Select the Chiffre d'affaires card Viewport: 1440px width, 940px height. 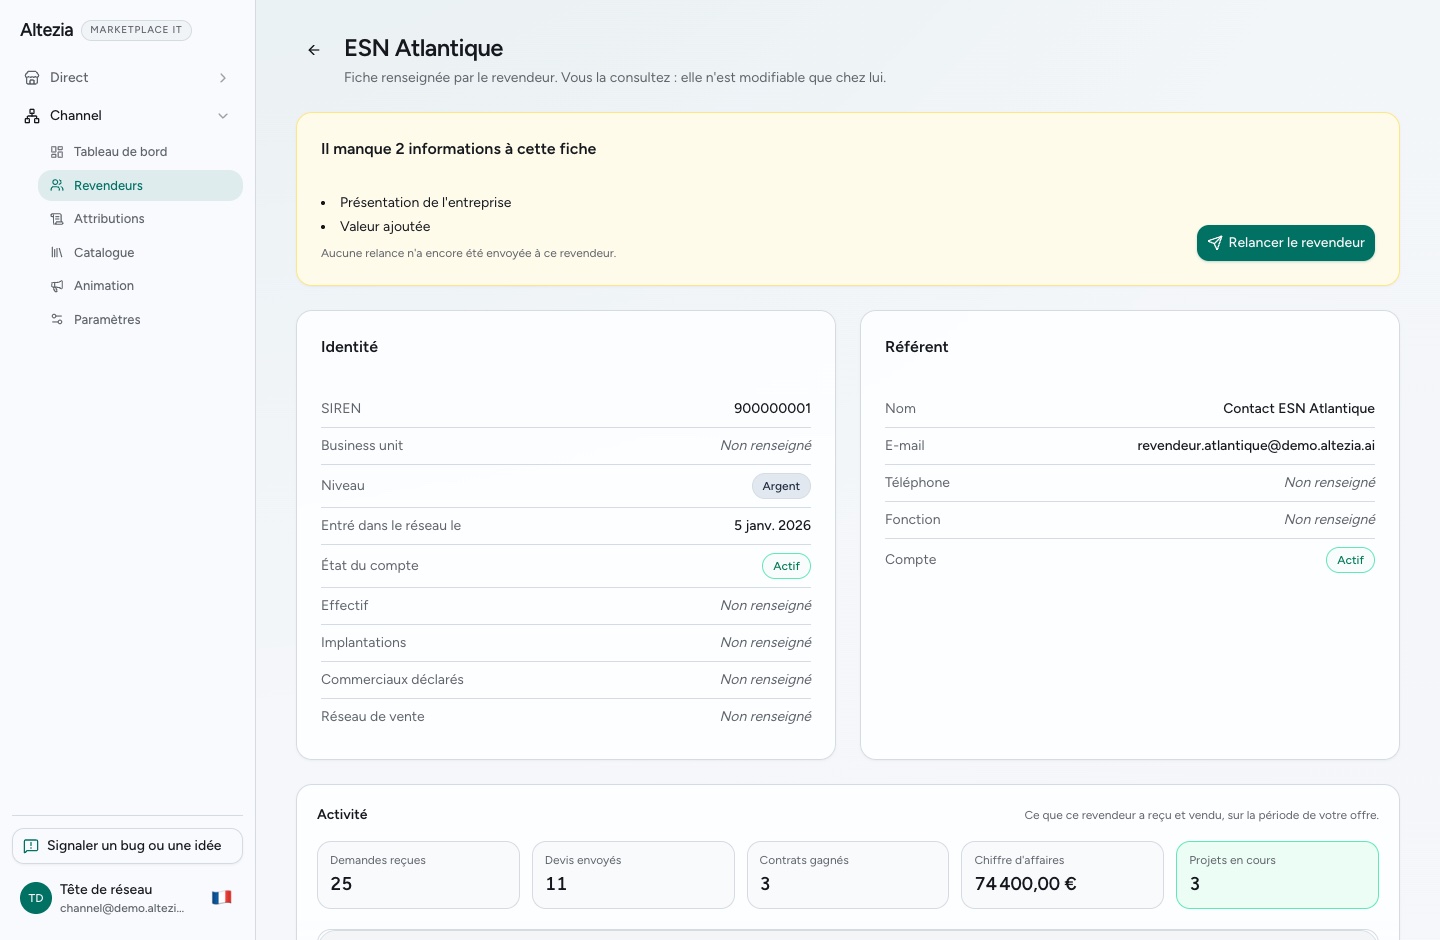click(x=1062, y=875)
